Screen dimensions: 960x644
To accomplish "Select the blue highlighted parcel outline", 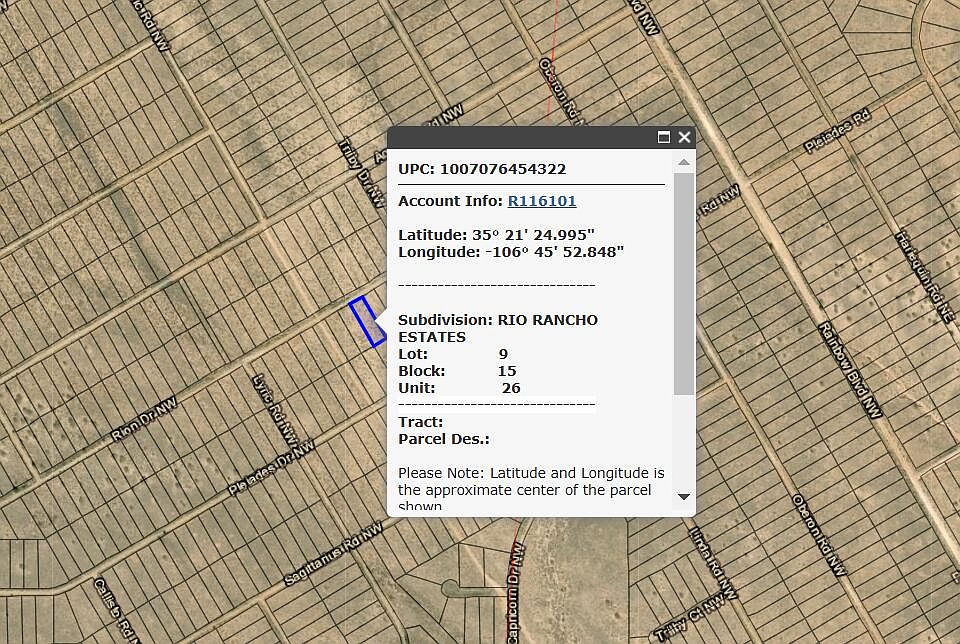I will click(x=367, y=322).
